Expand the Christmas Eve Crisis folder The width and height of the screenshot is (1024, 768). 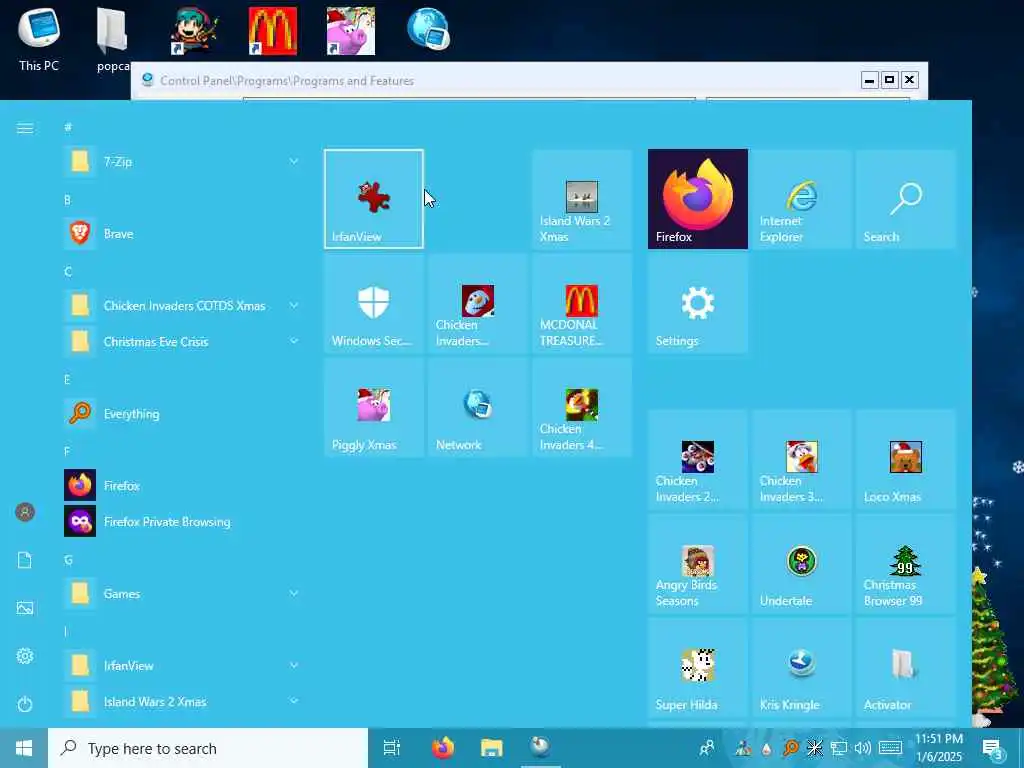pyautogui.click(x=182, y=342)
